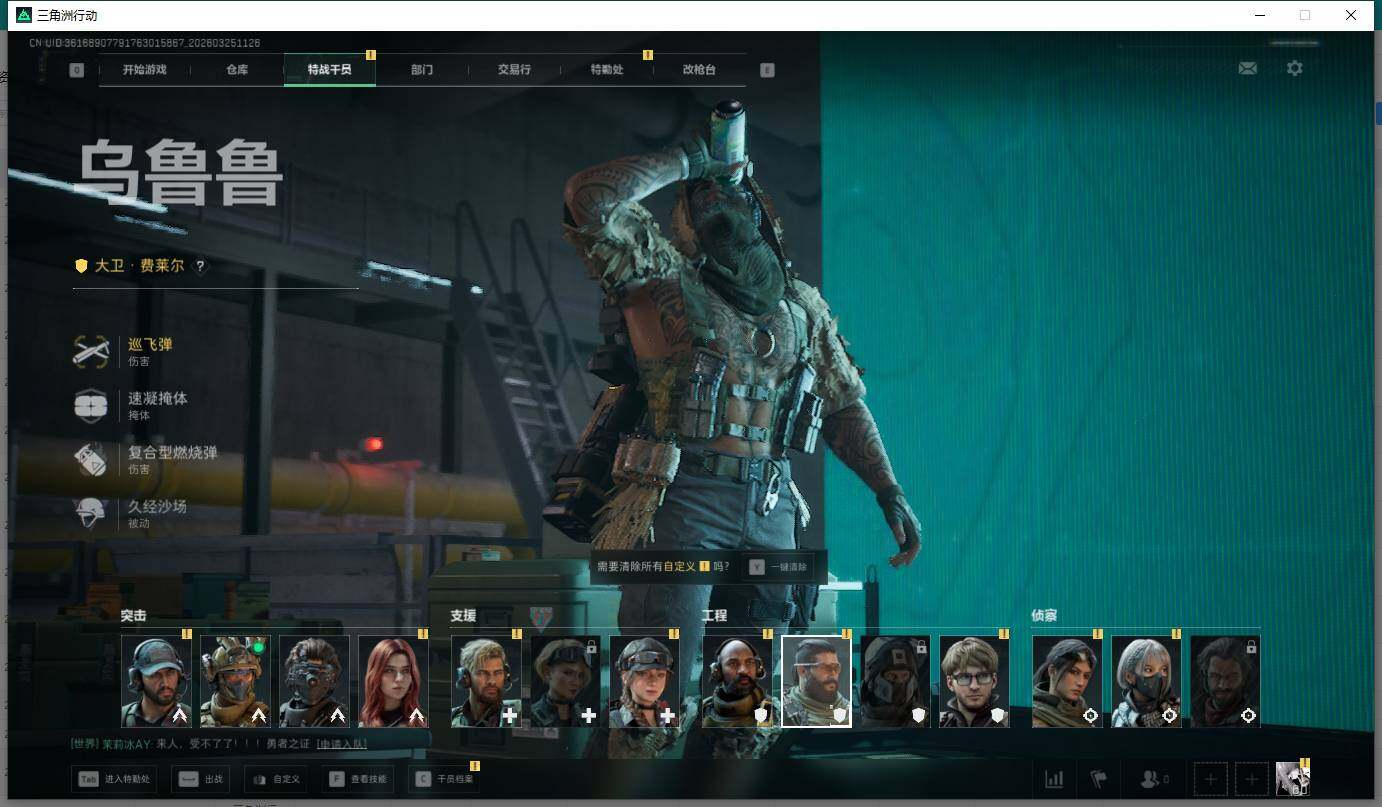Click the 申请入队 link in chat
Image resolution: width=1382 pixels, height=807 pixels.
click(x=342, y=744)
